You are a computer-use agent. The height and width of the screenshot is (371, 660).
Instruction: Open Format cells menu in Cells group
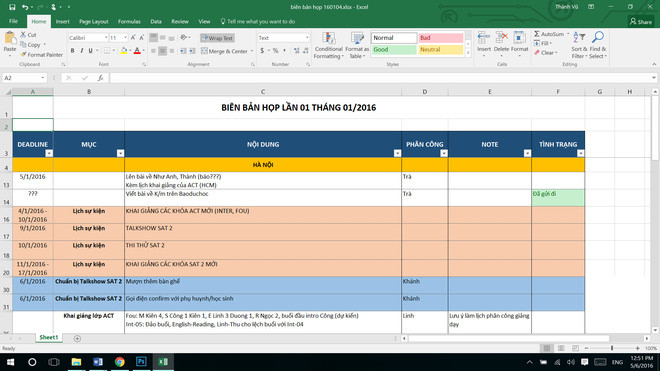[x=519, y=44]
